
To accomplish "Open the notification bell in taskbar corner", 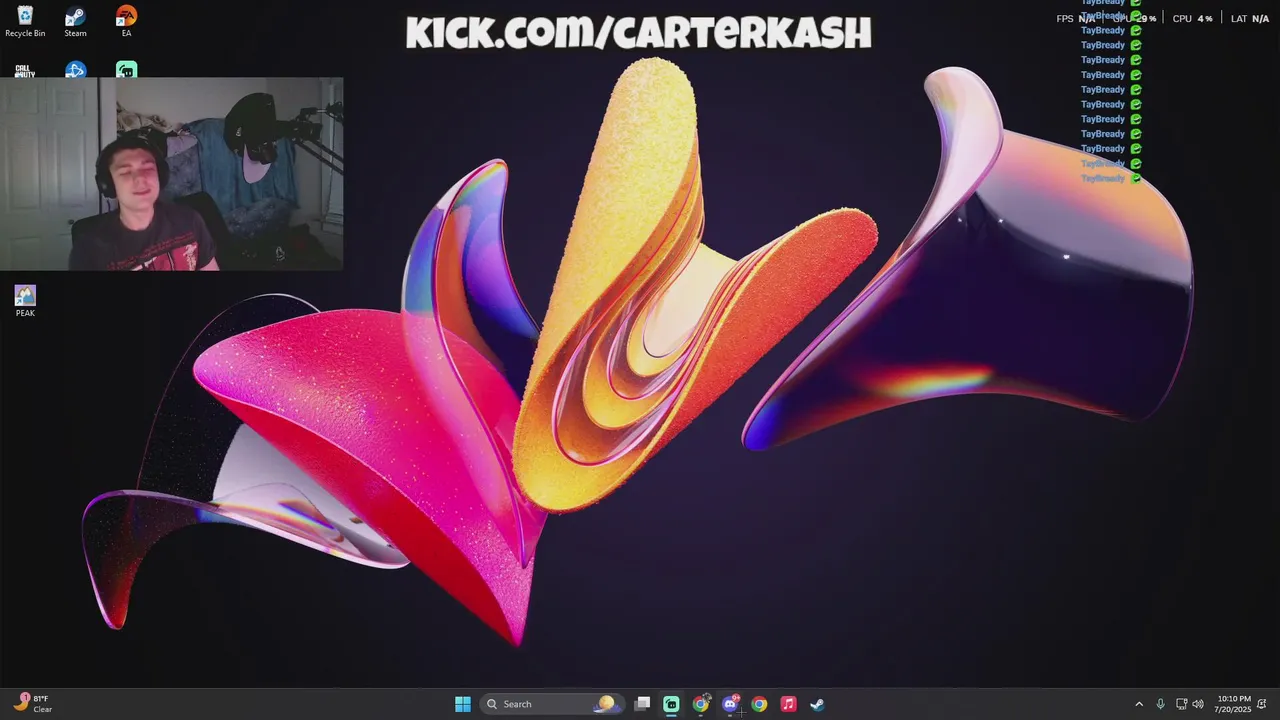I will coord(1262,704).
